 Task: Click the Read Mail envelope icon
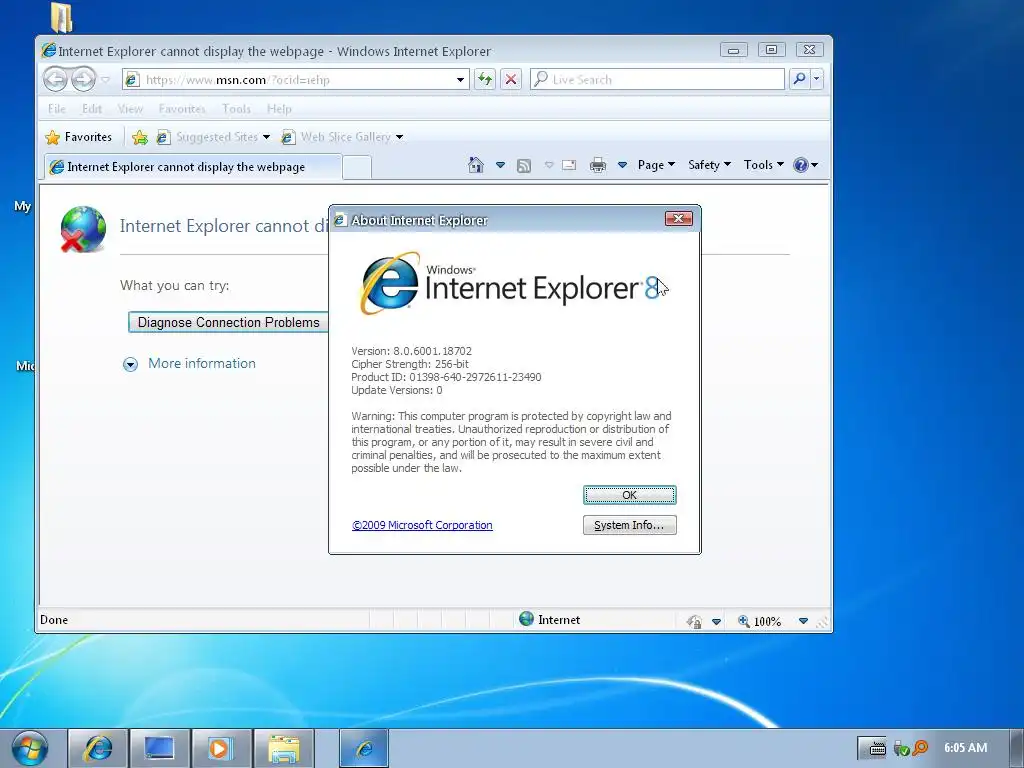569,165
